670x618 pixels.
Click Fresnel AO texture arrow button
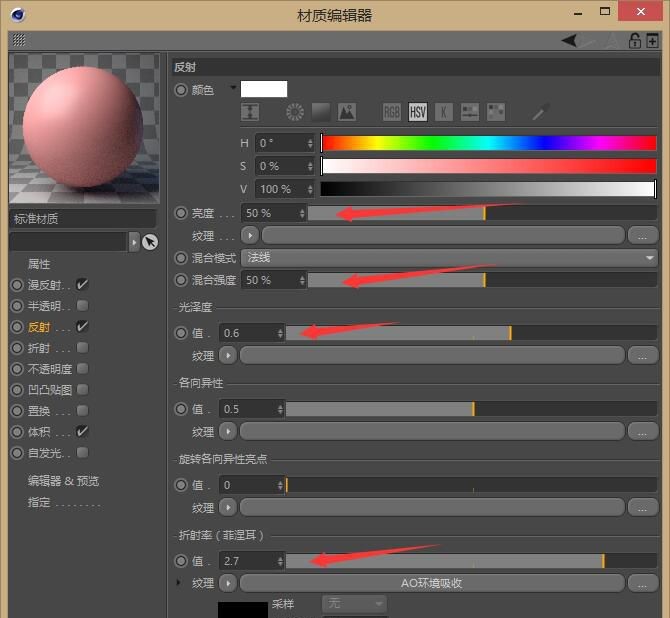click(x=228, y=583)
